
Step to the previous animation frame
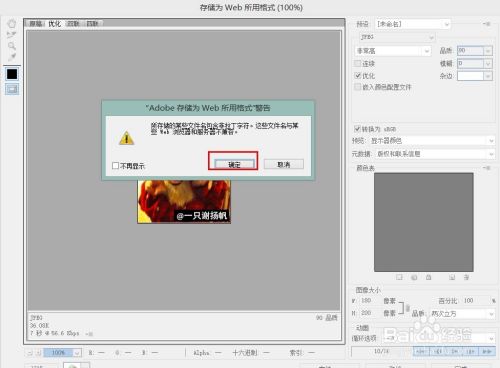(438, 351)
